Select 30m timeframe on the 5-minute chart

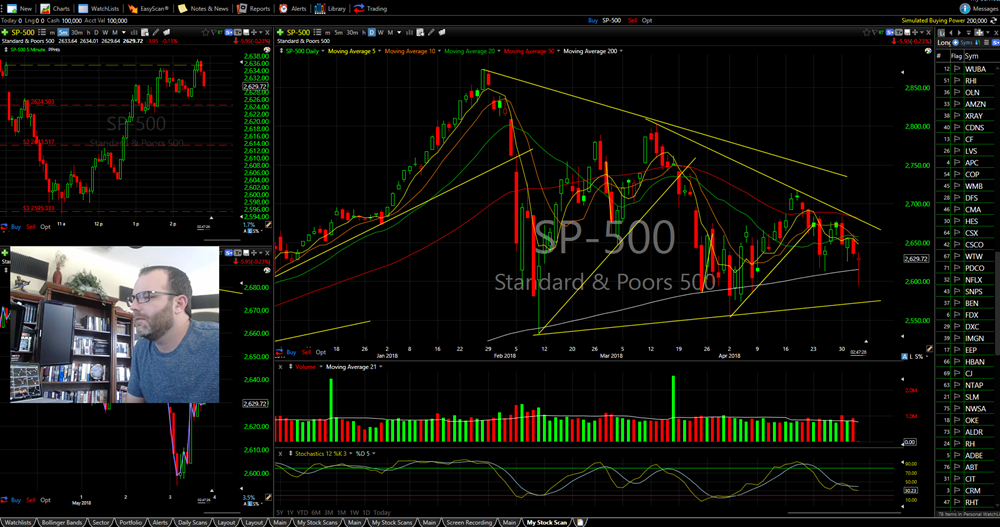pos(77,33)
